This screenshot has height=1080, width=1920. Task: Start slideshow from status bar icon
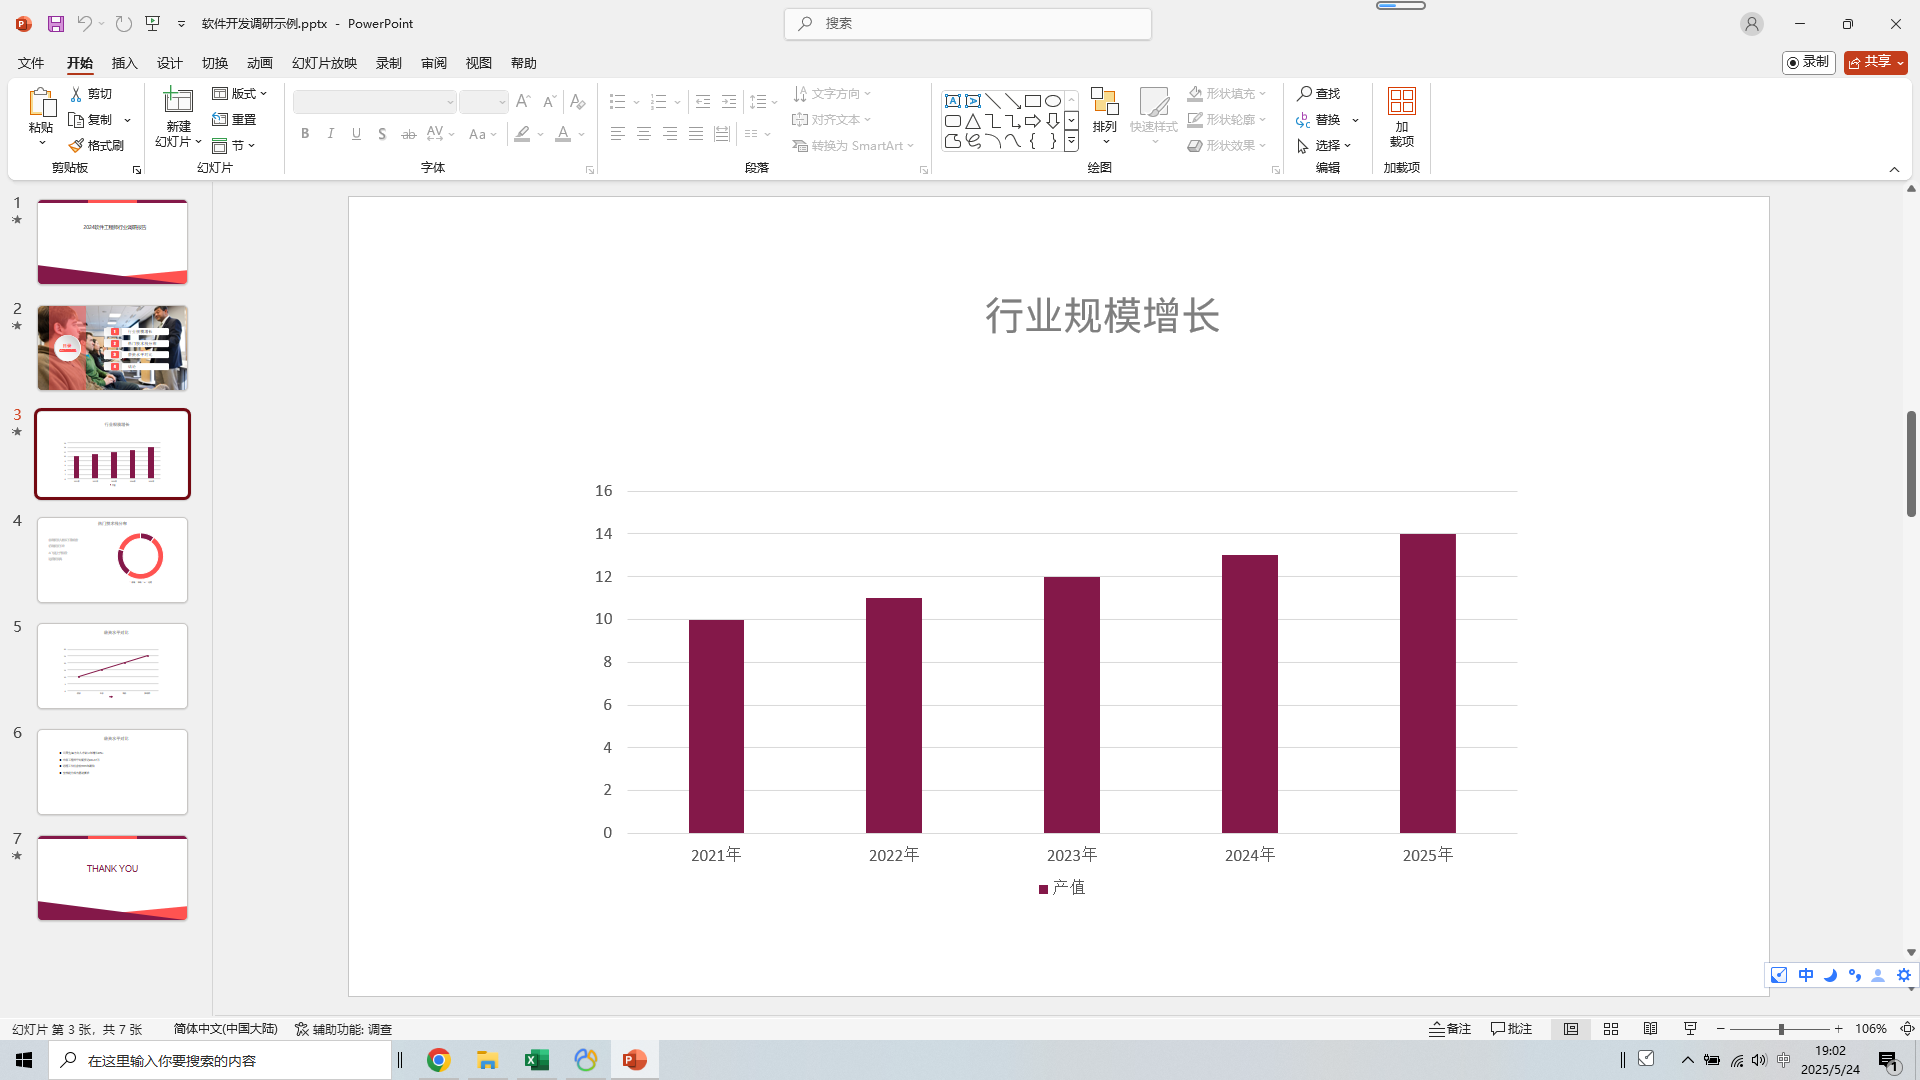coord(1691,1029)
